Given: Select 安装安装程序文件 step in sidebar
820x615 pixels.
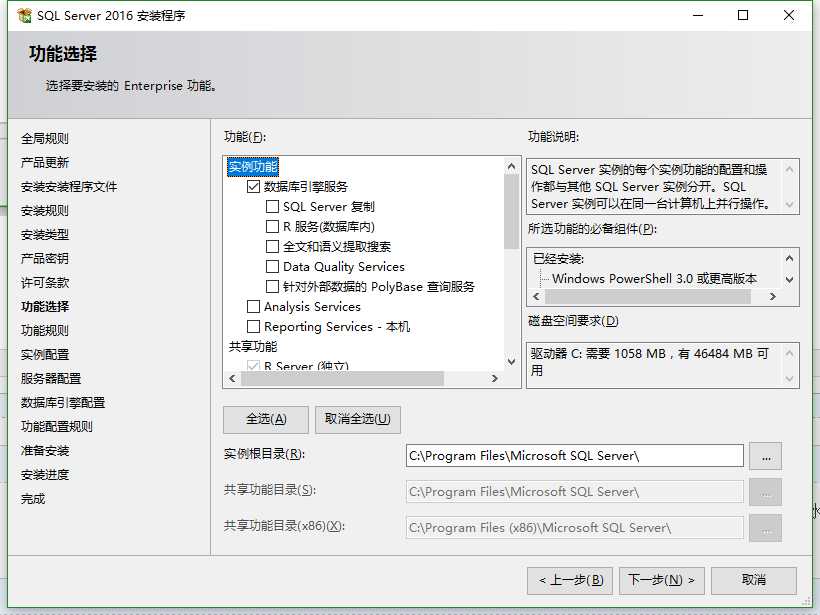Looking at the screenshot, I should (69, 187).
